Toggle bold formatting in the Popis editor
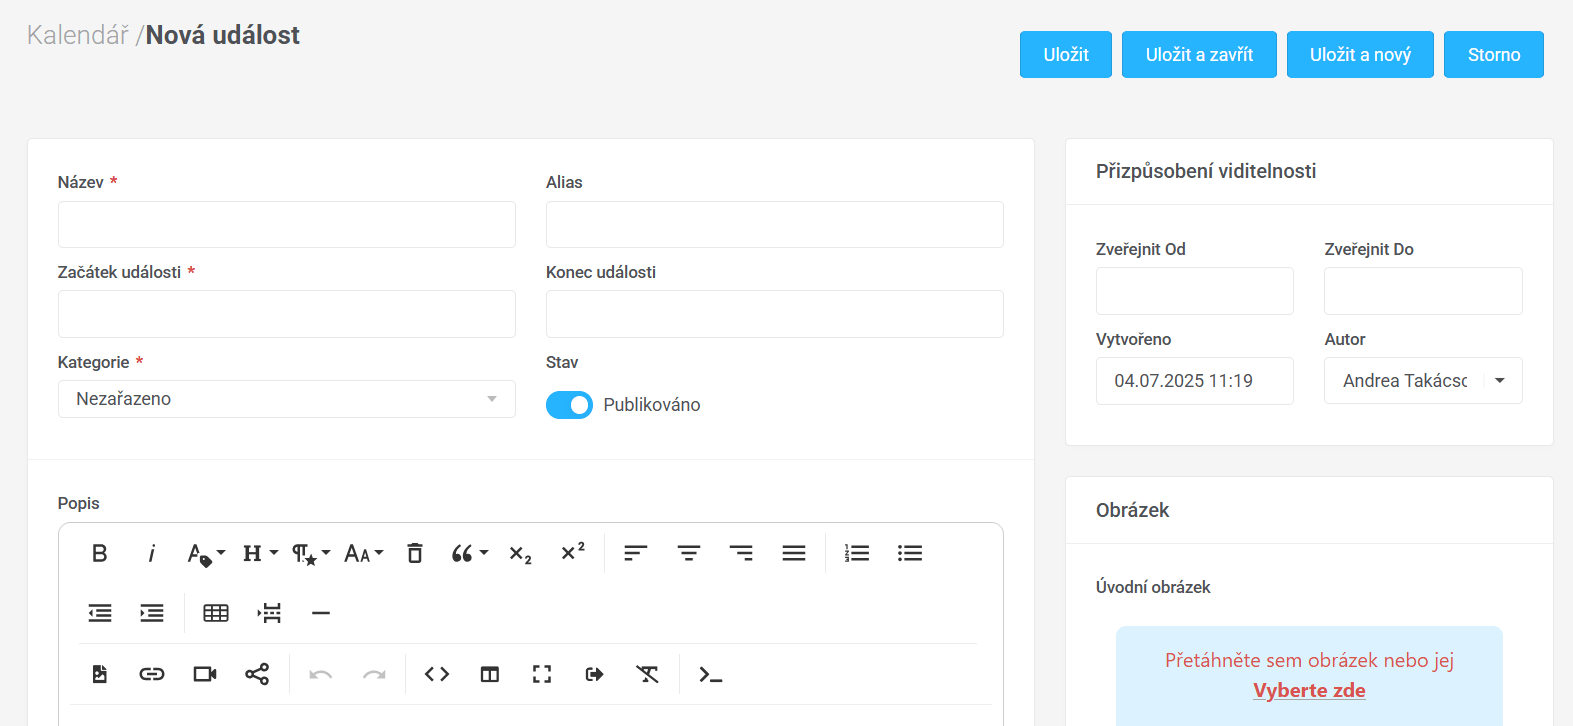 click(x=100, y=553)
